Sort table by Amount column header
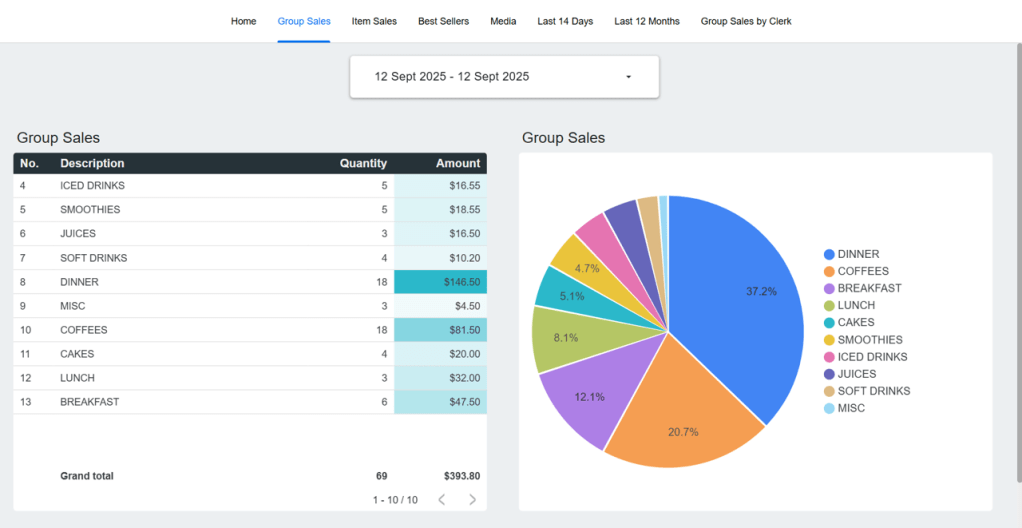Image resolution: width=1022 pixels, height=528 pixels. 458,163
